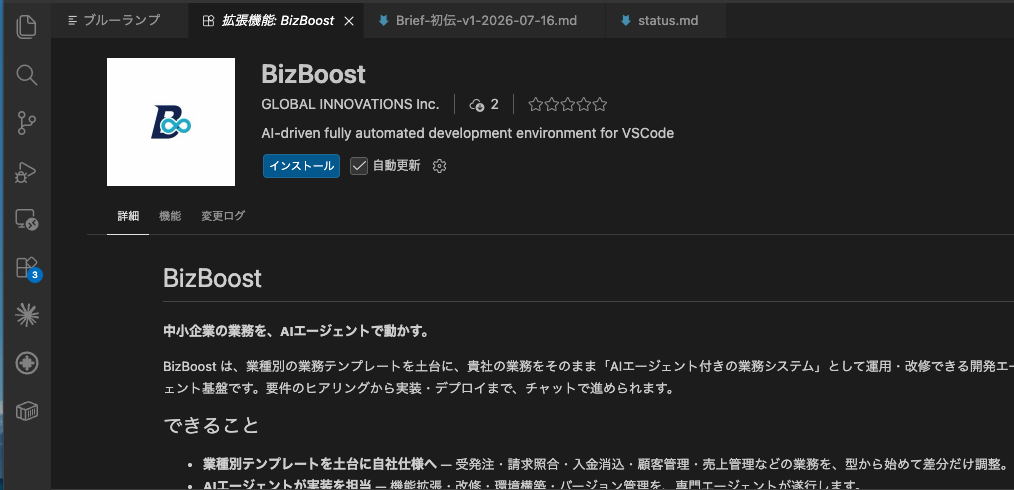
Task: Click the 業種別テンプレートを土台に自社仕様へ bullet
Action: (320, 464)
